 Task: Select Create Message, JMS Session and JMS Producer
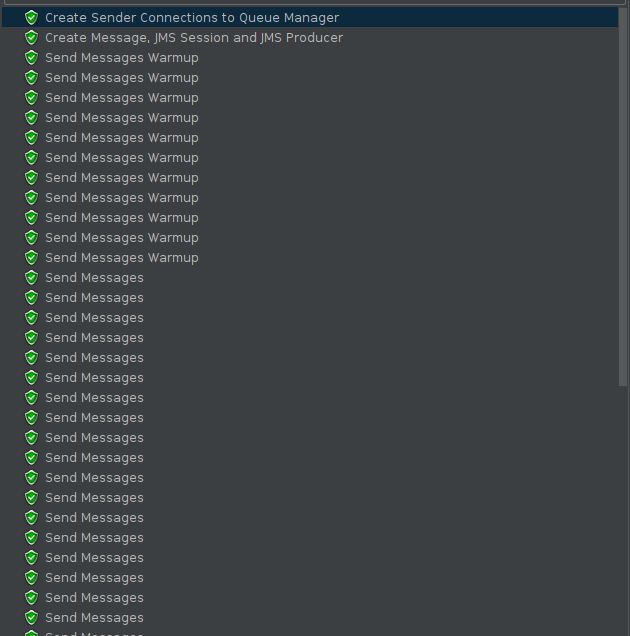pyautogui.click(x=194, y=38)
